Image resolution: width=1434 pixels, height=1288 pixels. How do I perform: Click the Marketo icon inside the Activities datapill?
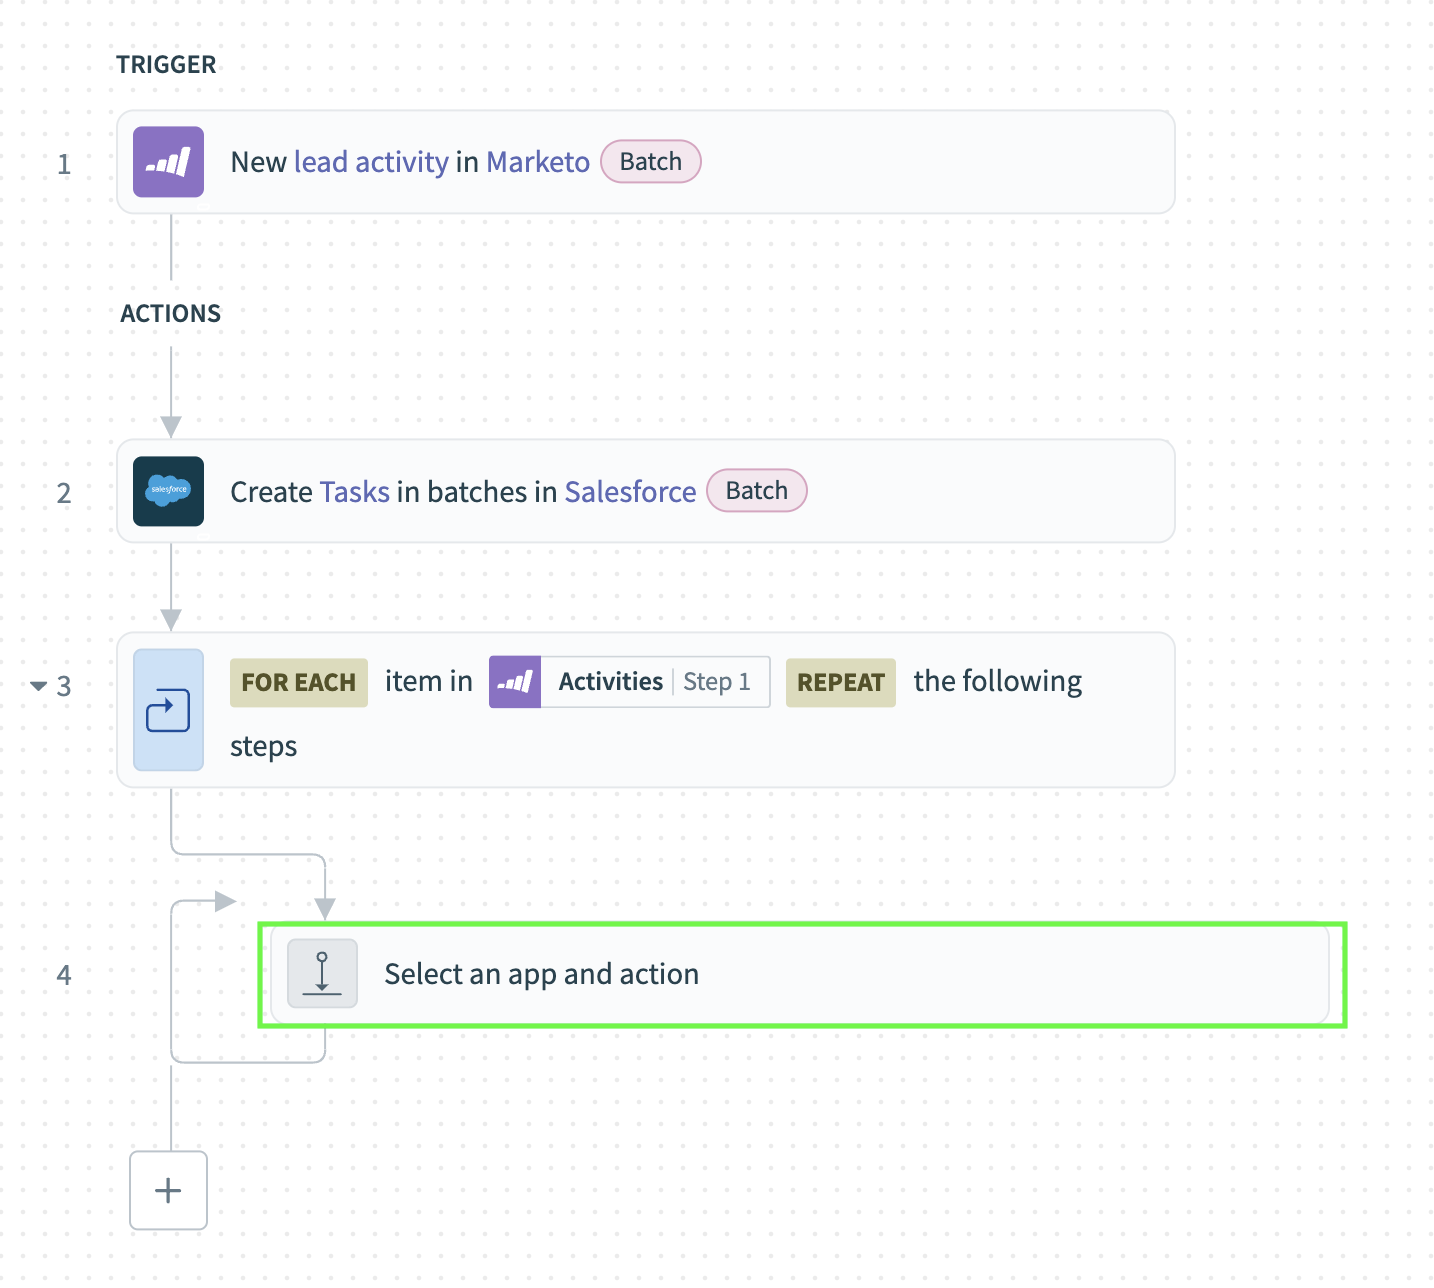pyautogui.click(x=515, y=682)
